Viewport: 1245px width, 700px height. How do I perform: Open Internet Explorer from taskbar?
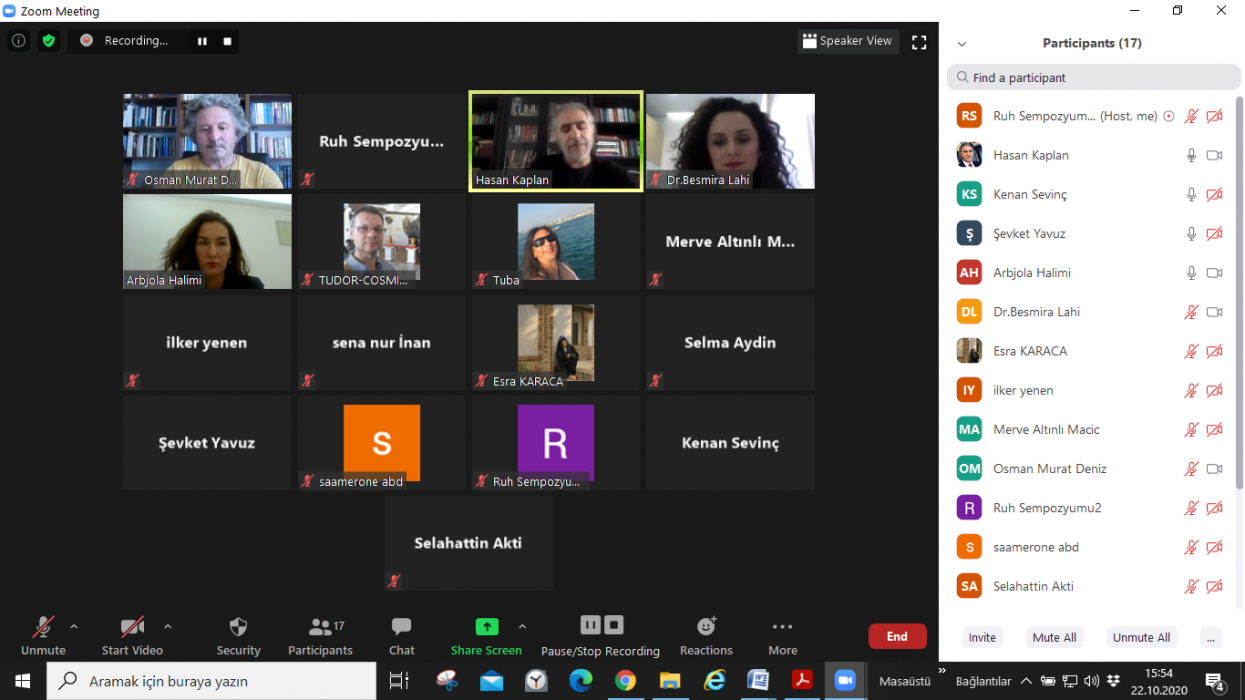pyautogui.click(x=714, y=681)
